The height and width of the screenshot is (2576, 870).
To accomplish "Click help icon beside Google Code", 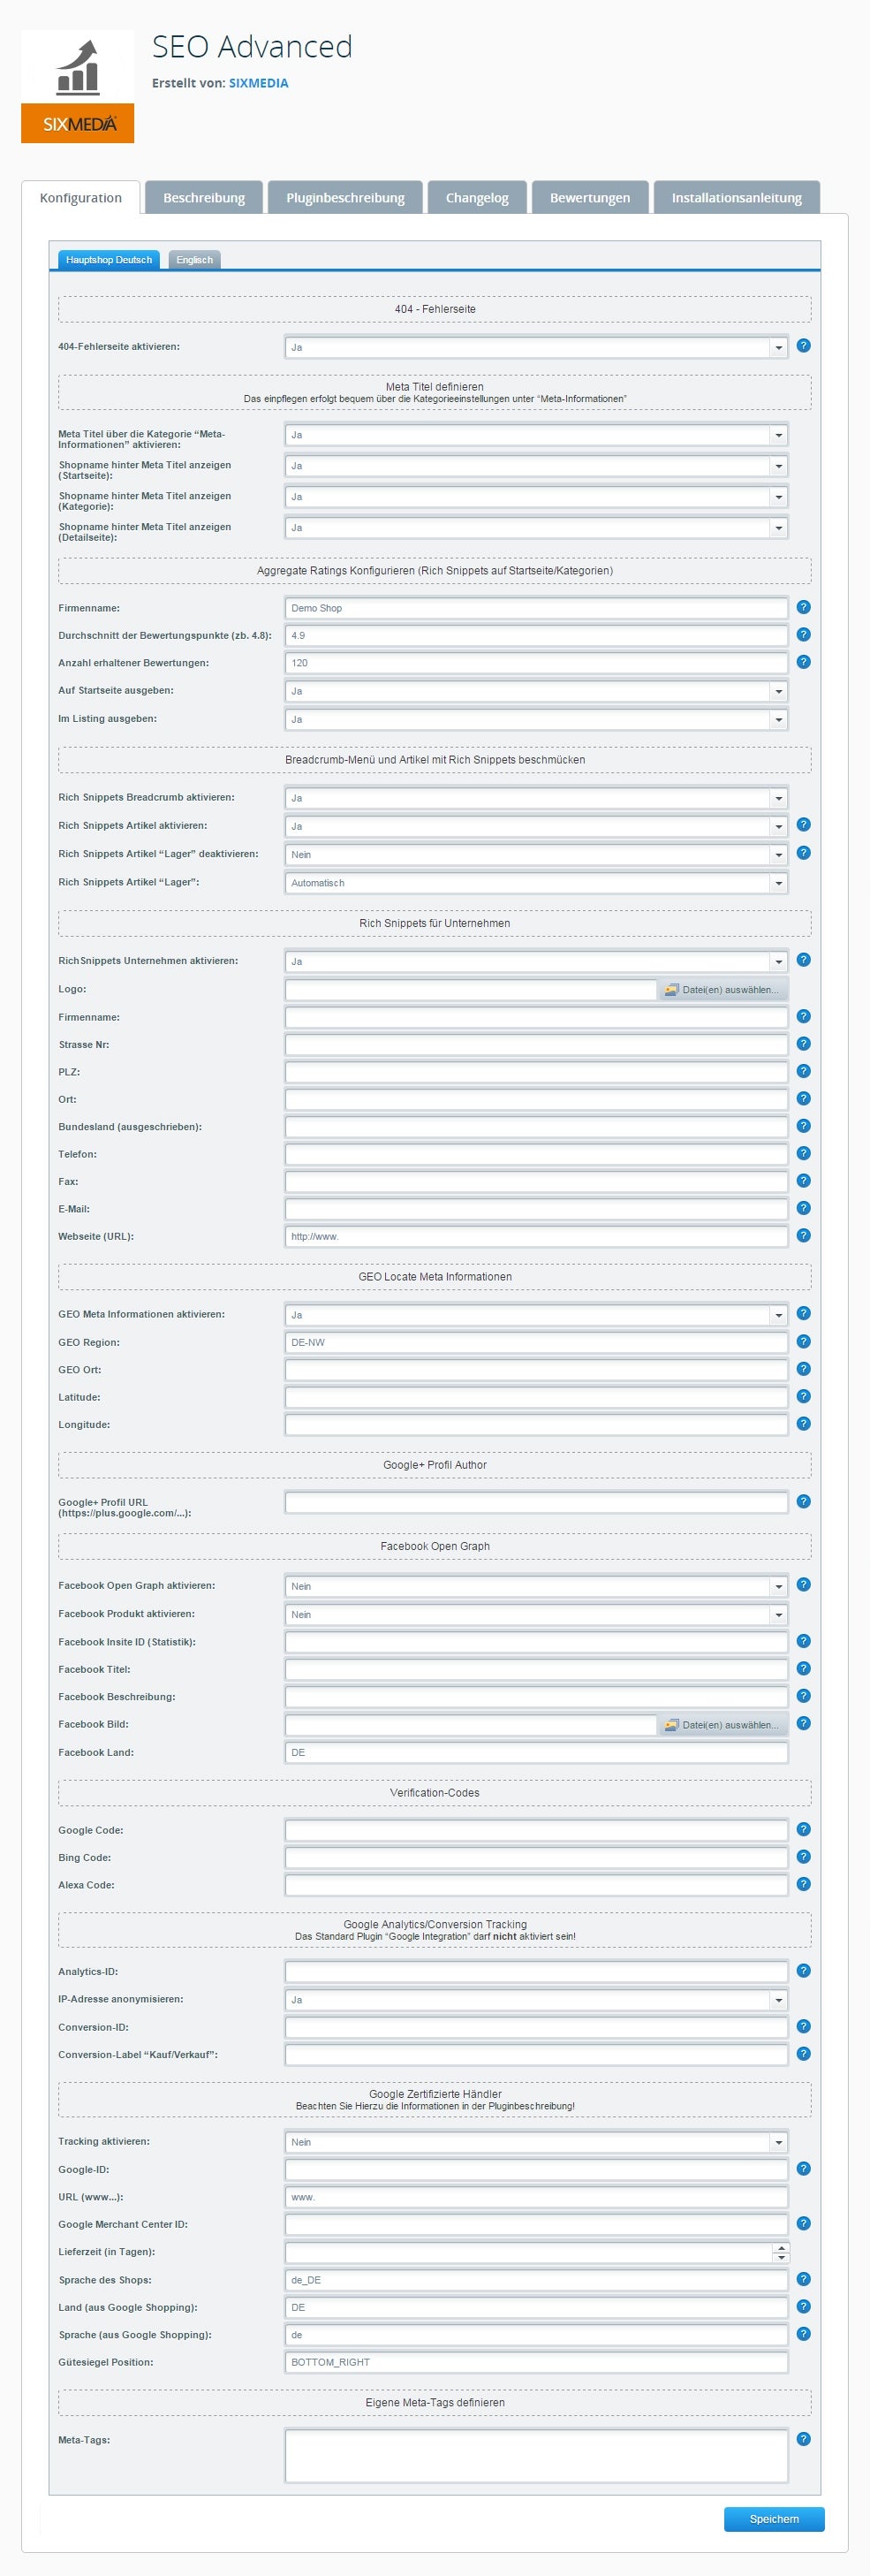I will click(x=803, y=1829).
